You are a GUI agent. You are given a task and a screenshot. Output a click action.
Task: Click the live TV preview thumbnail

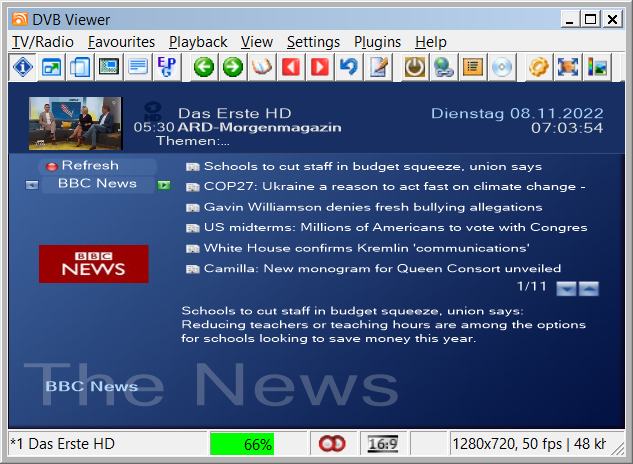click(75, 123)
